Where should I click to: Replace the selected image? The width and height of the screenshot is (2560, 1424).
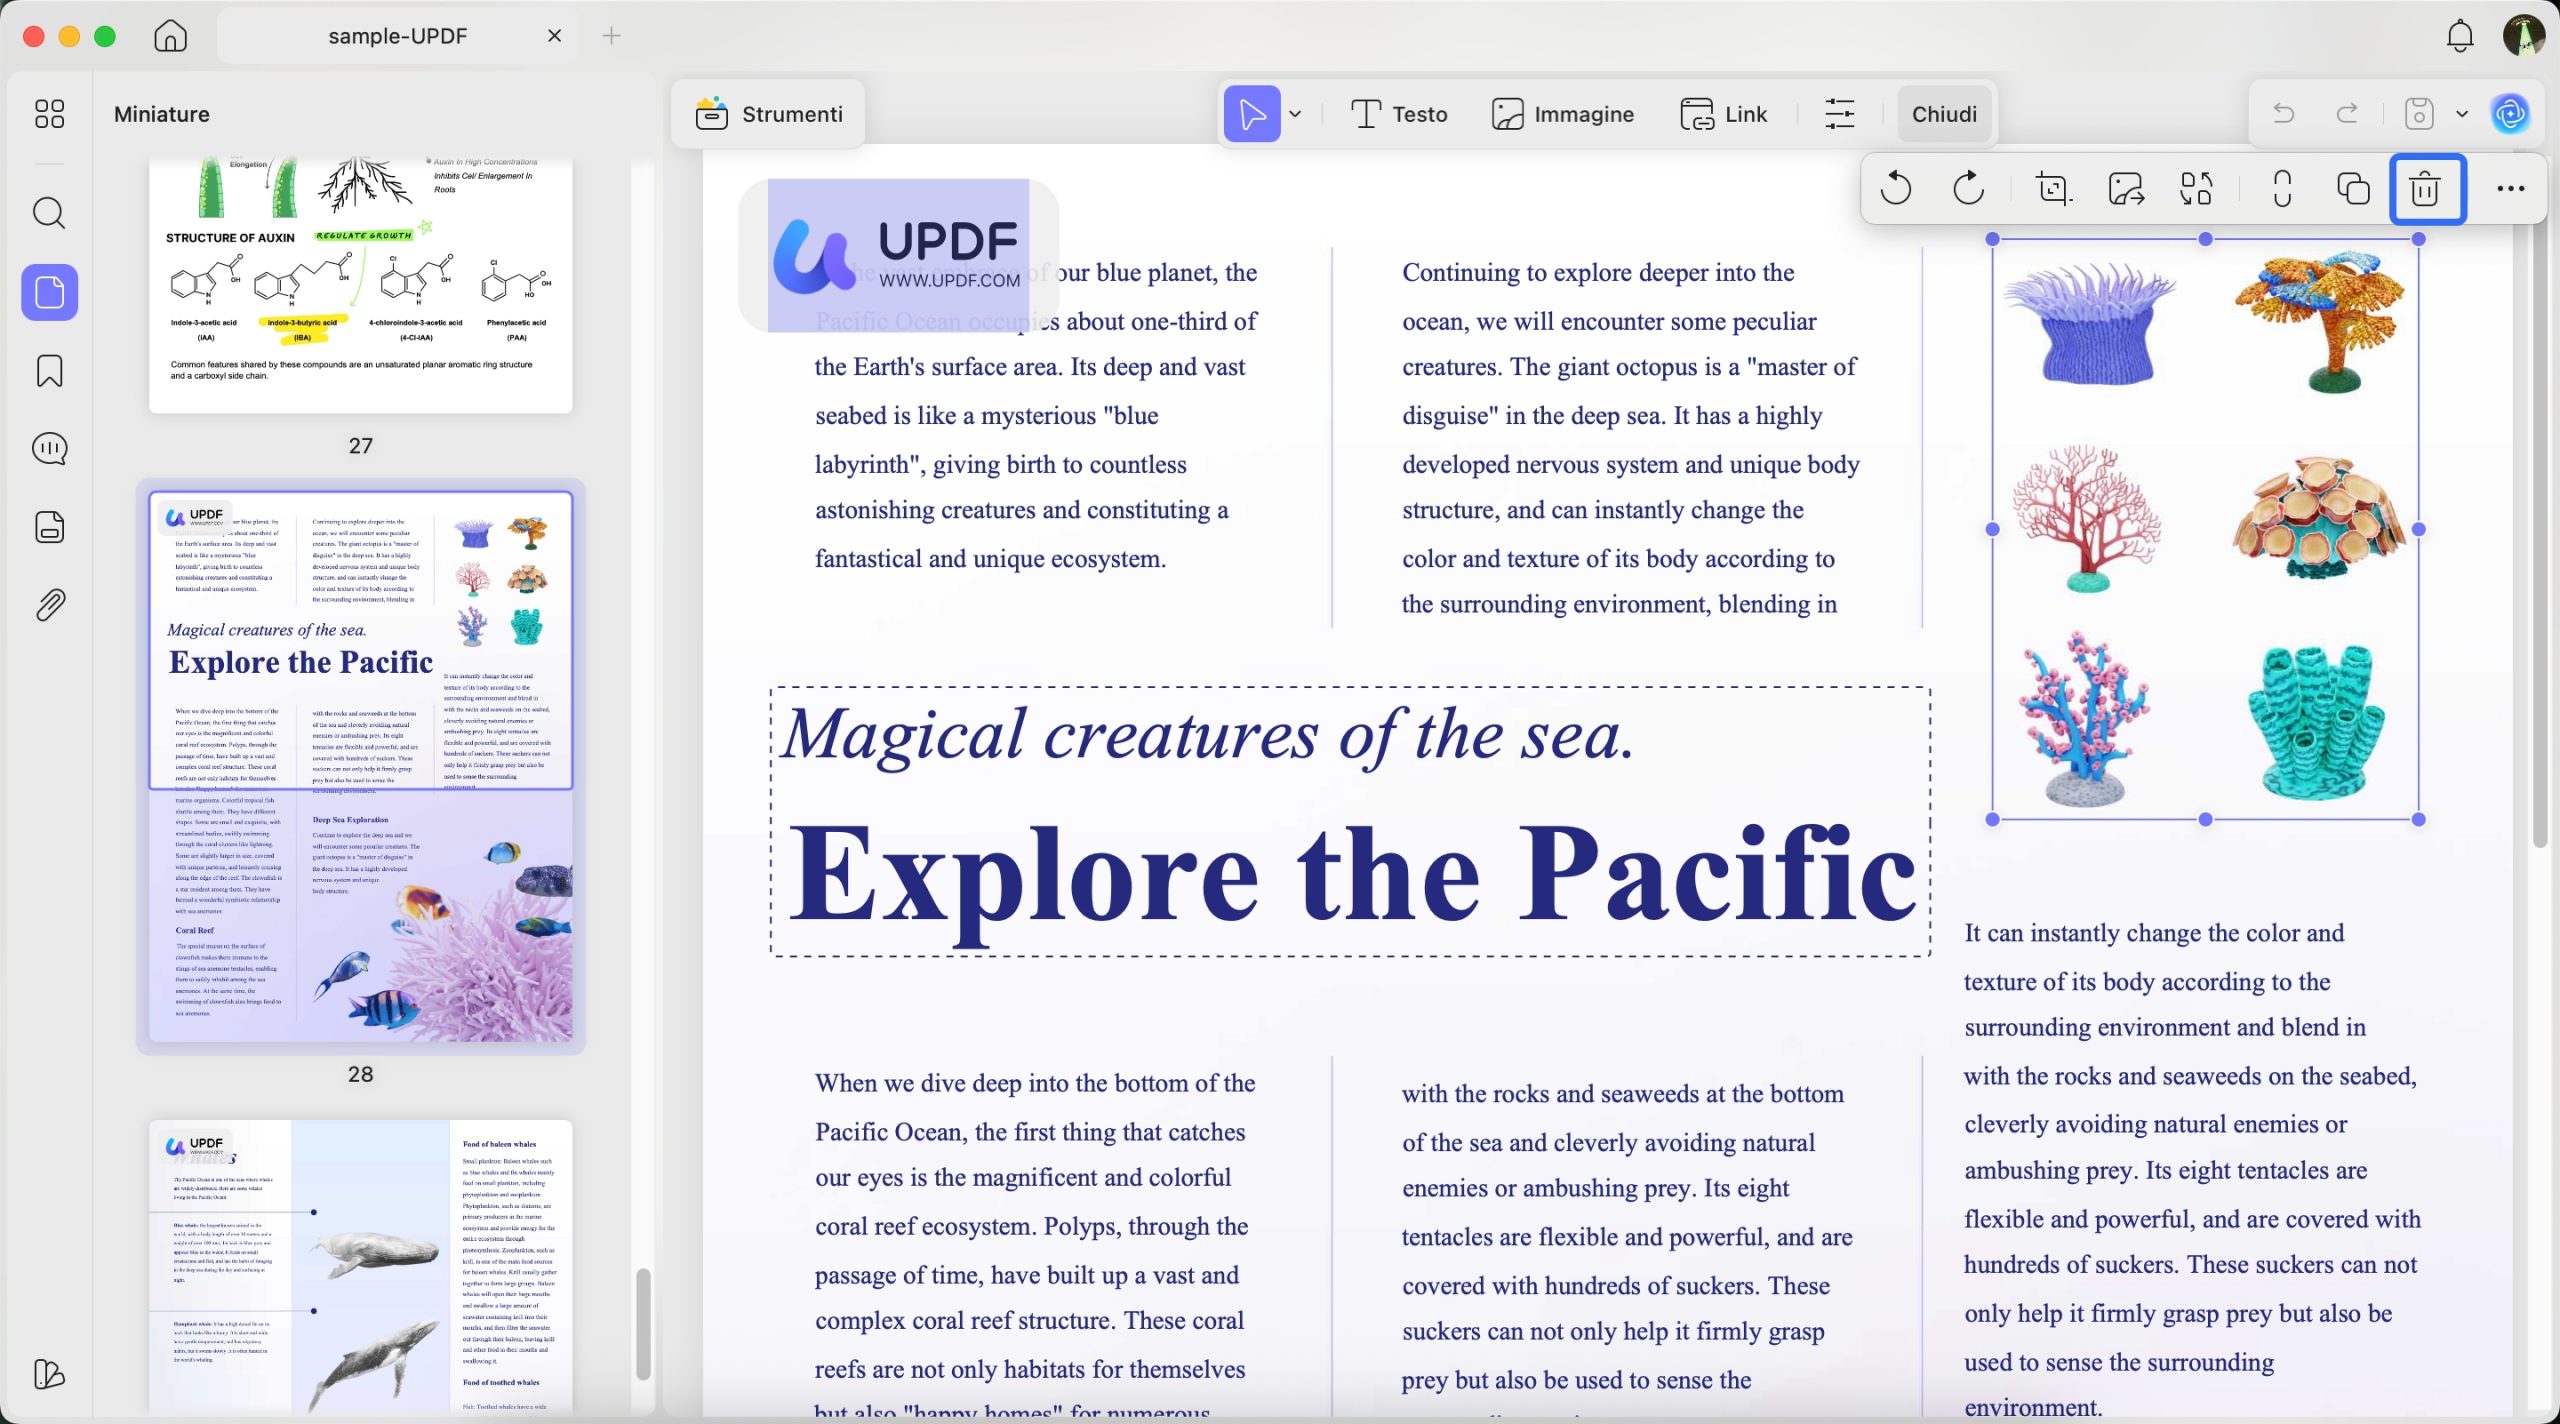click(x=2196, y=189)
